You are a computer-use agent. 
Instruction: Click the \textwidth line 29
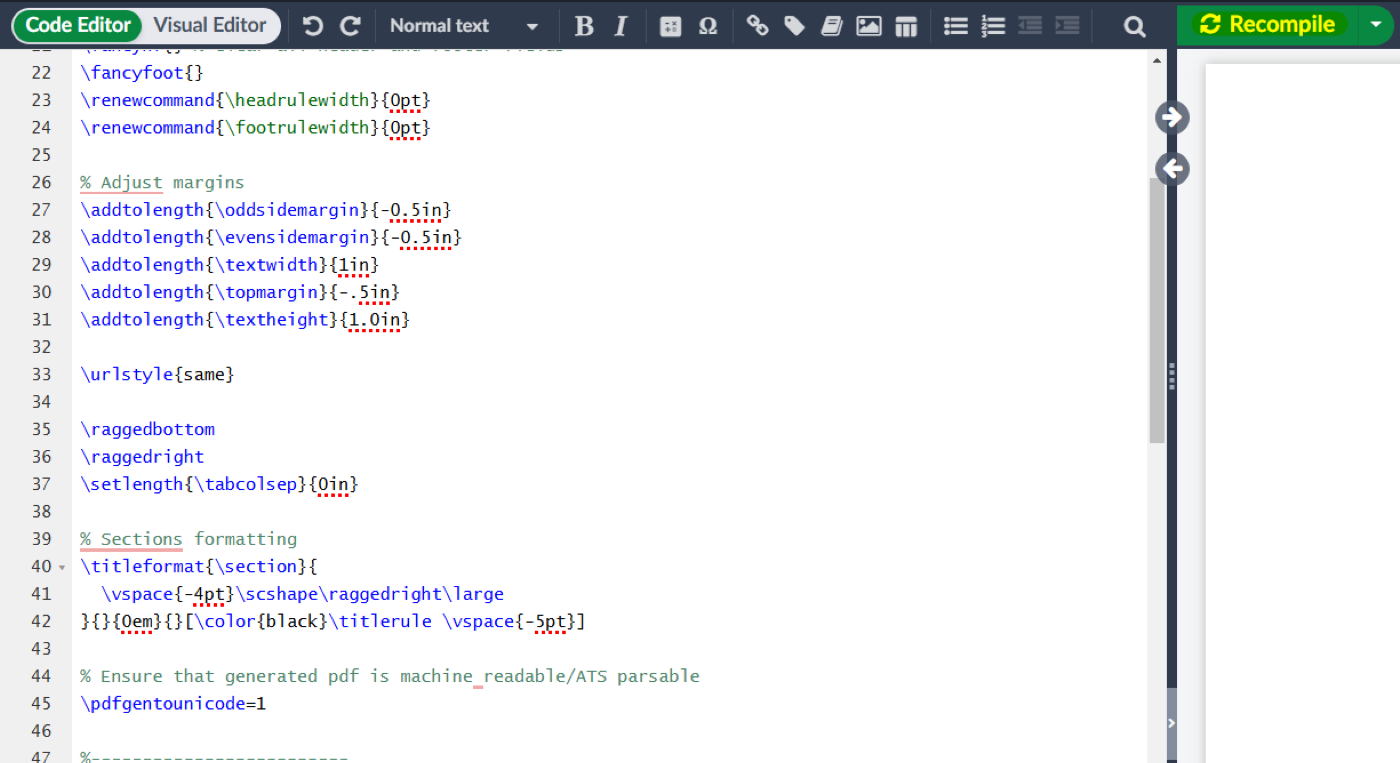pos(229,265)
